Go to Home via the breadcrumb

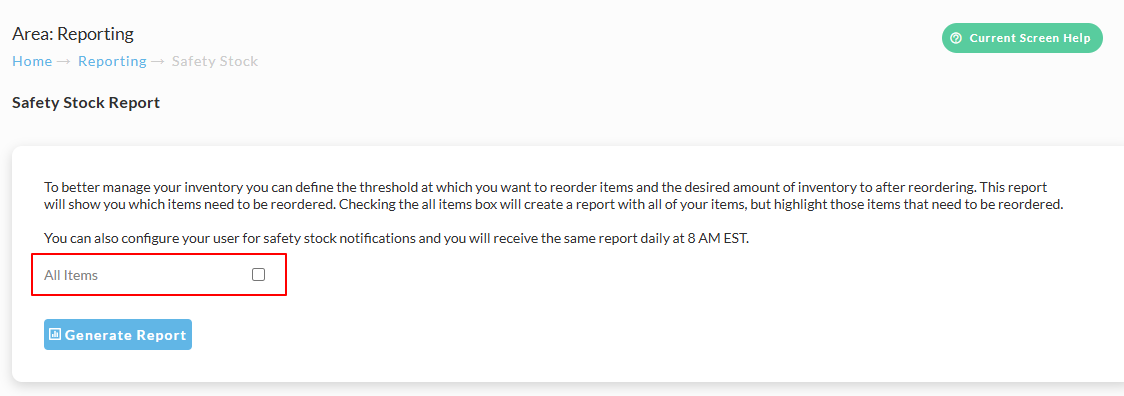[x=32, y=61]
